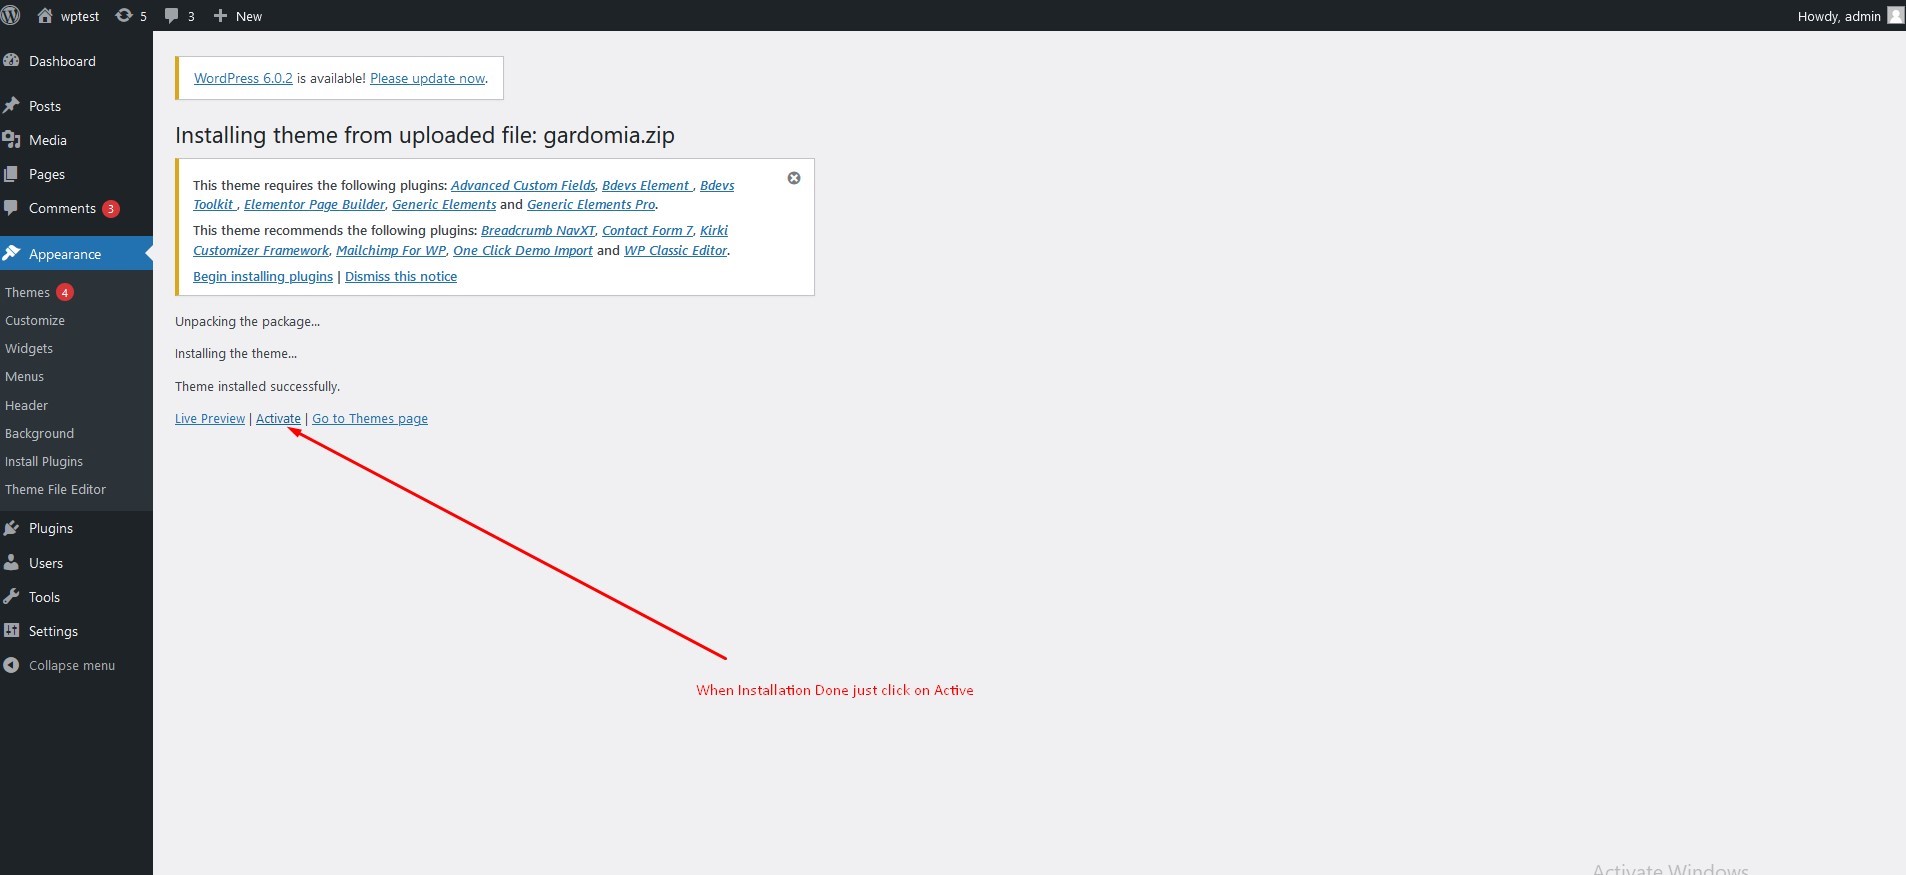Click the Generic Elements link
This screenshot has width=1906, height=875.
[444, 204]
